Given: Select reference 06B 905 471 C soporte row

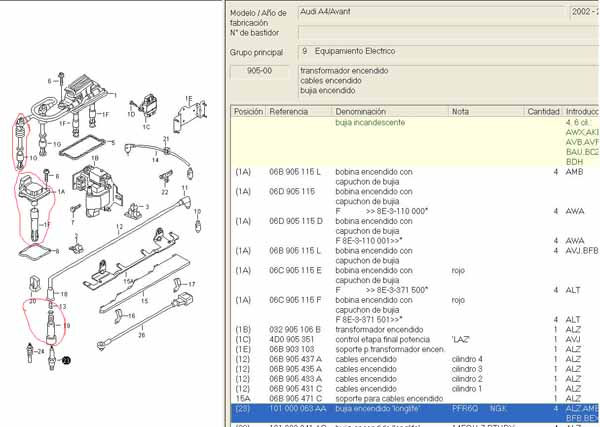Looking at the screenshot, I should [415, 399].
